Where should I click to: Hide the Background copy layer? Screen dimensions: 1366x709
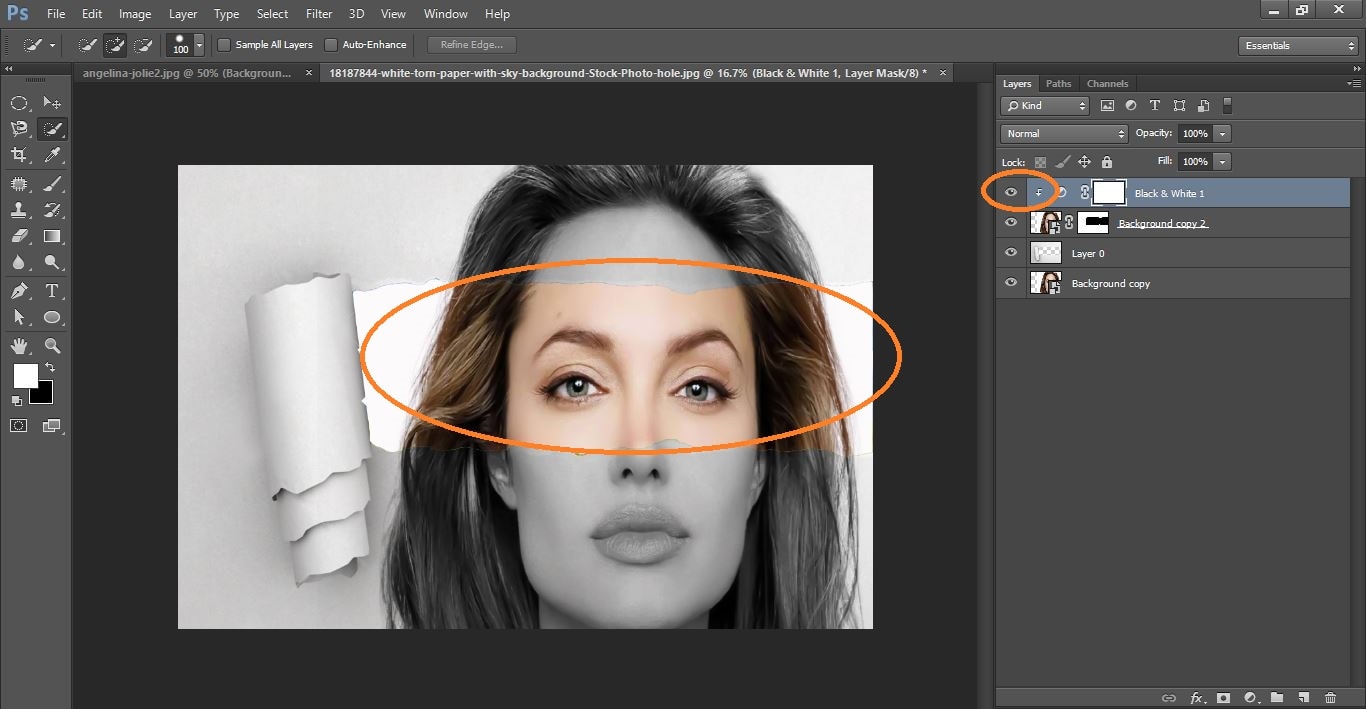1011,283
